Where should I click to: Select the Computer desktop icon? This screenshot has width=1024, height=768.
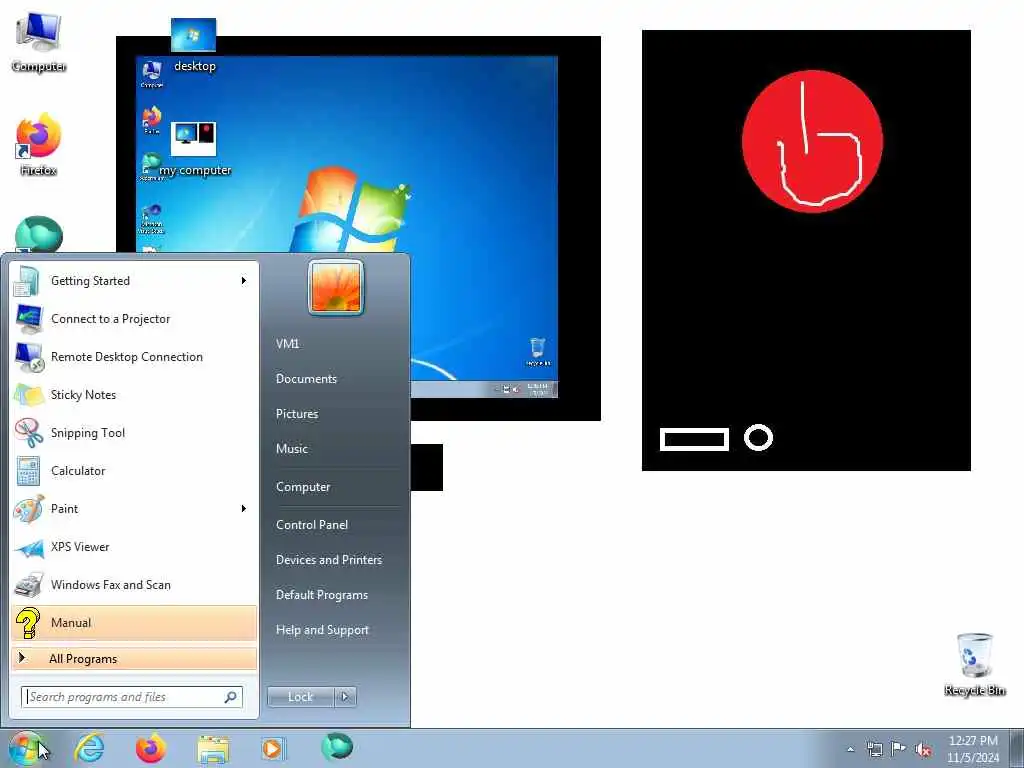[39, 42]
